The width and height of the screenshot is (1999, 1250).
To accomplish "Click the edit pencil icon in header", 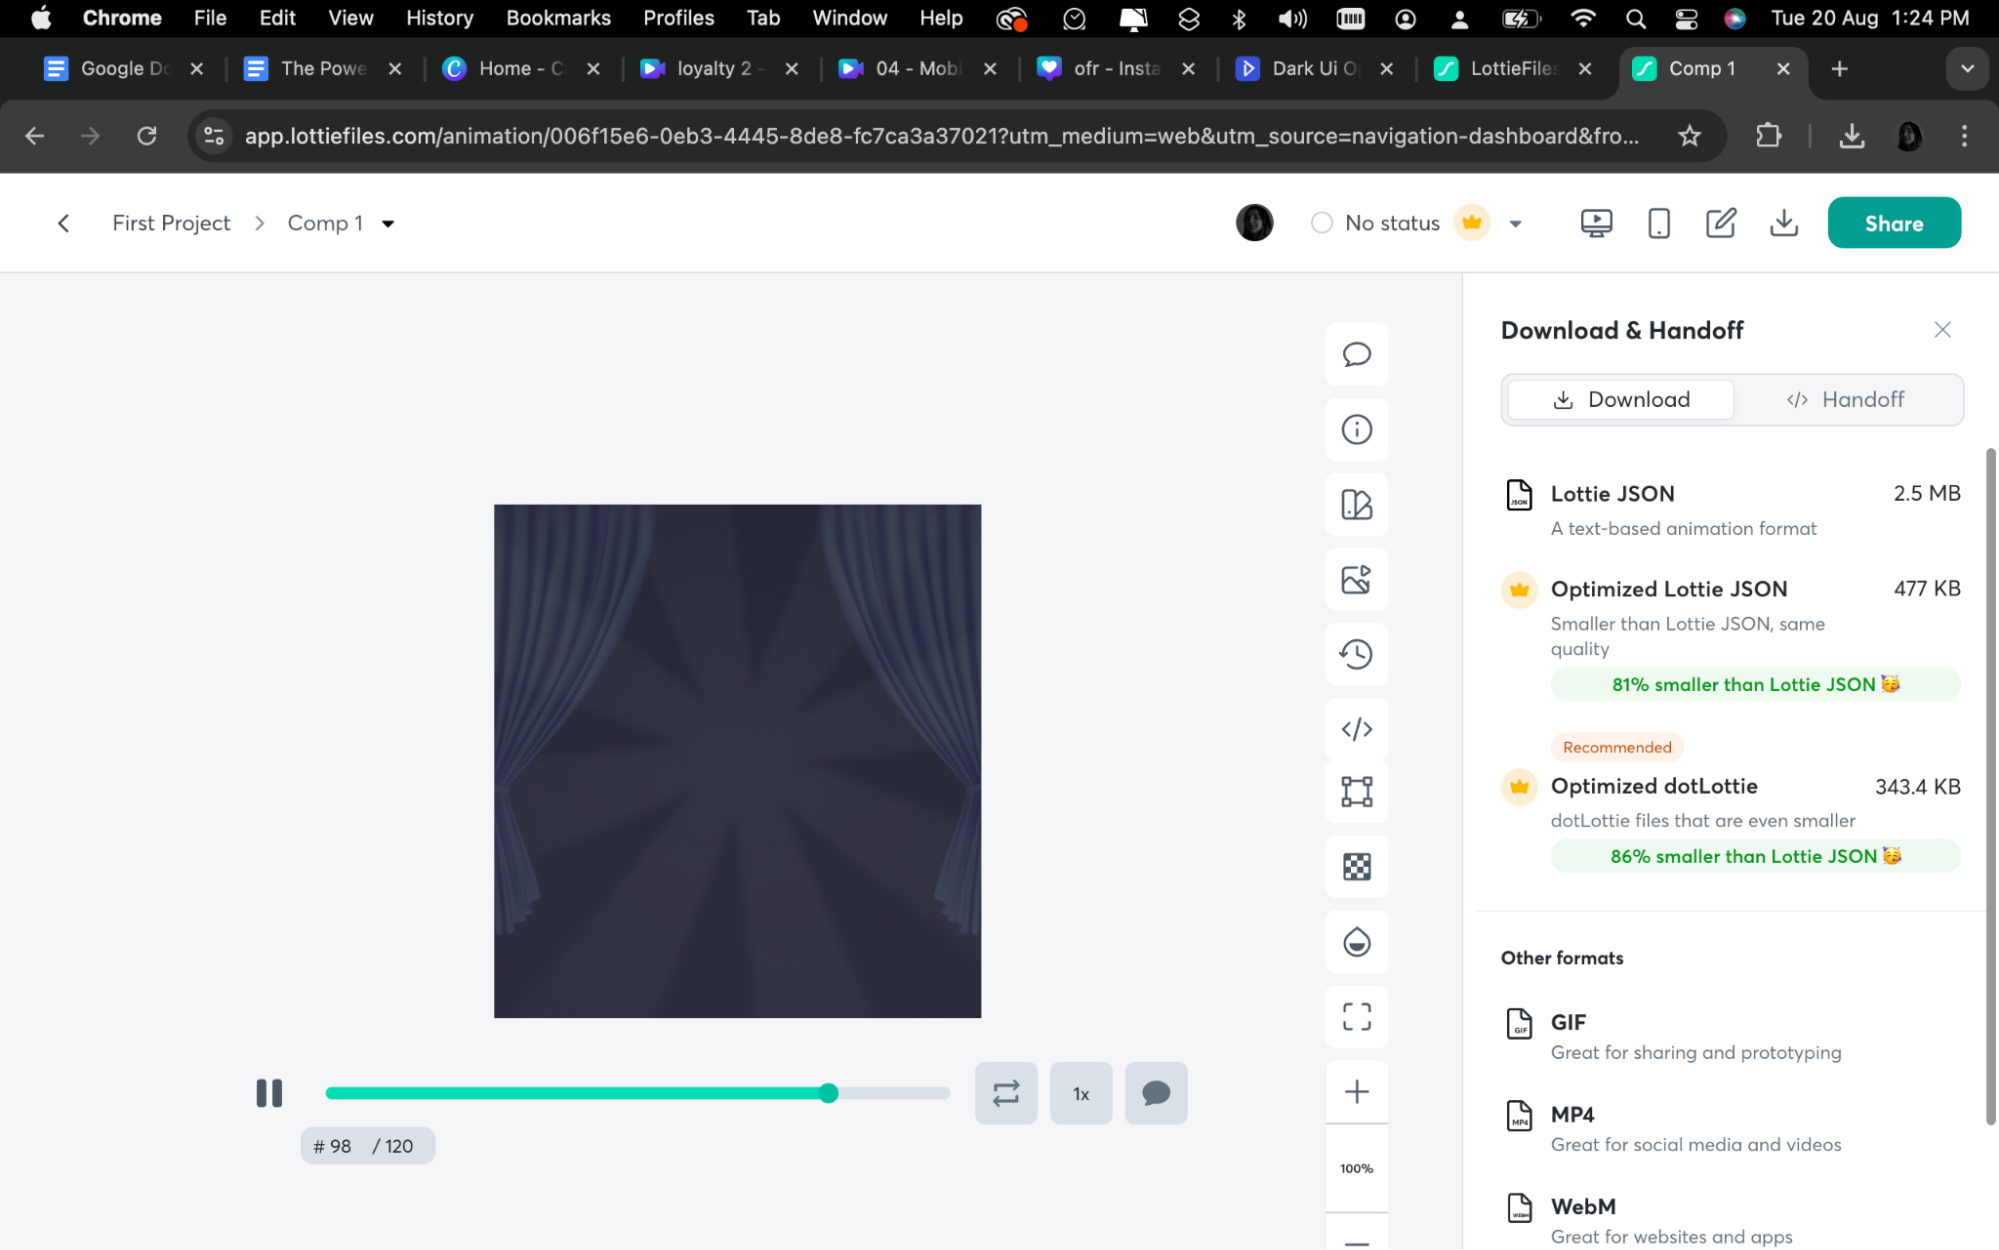I will point(1720,223).
